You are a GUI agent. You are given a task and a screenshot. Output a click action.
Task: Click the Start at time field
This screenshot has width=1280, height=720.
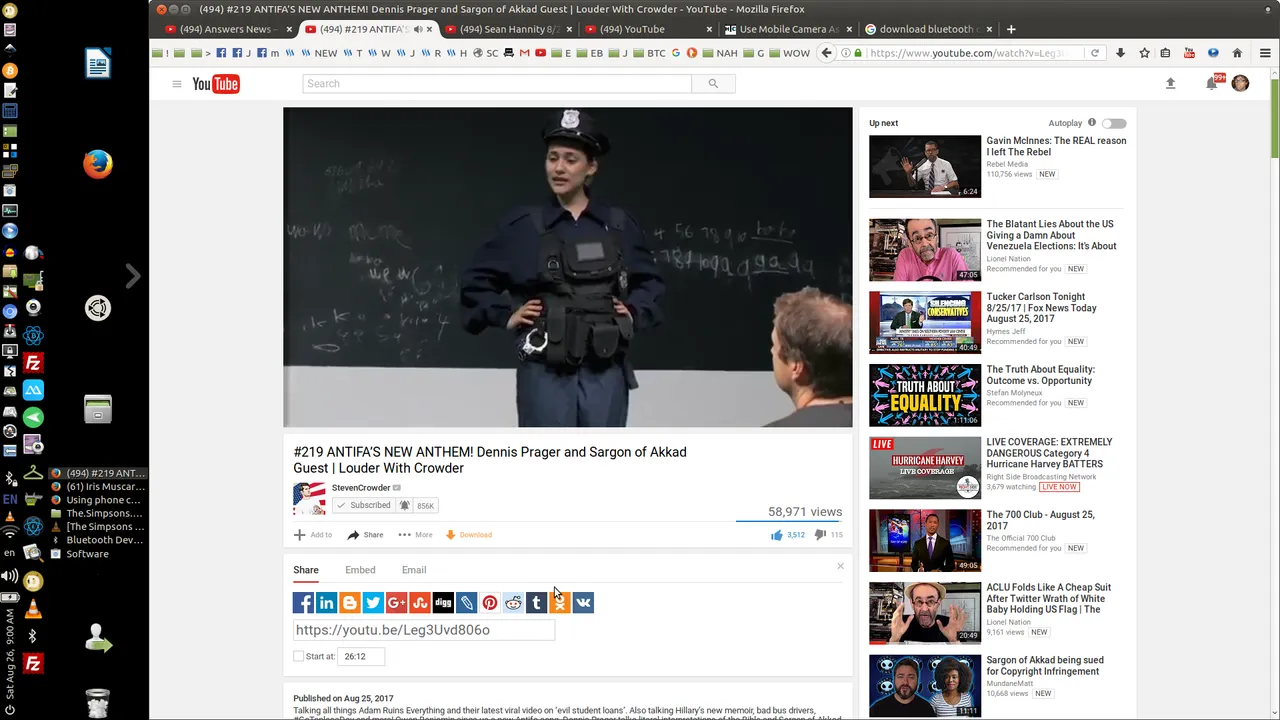[362, 656]
